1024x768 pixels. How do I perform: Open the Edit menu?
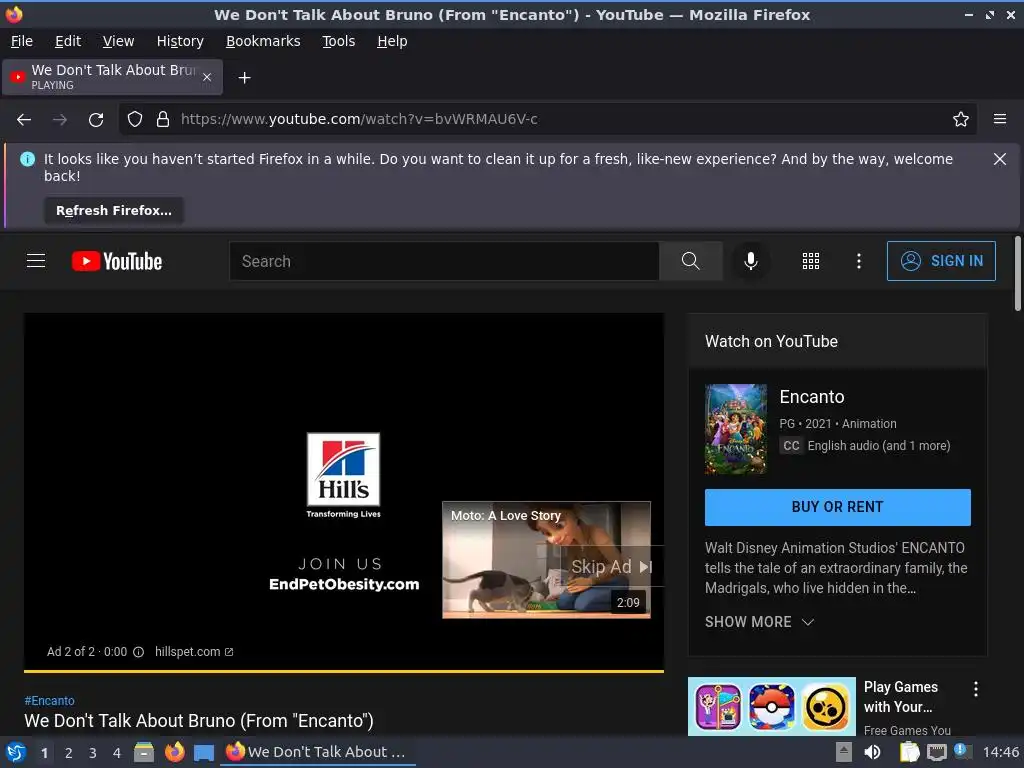68,41
